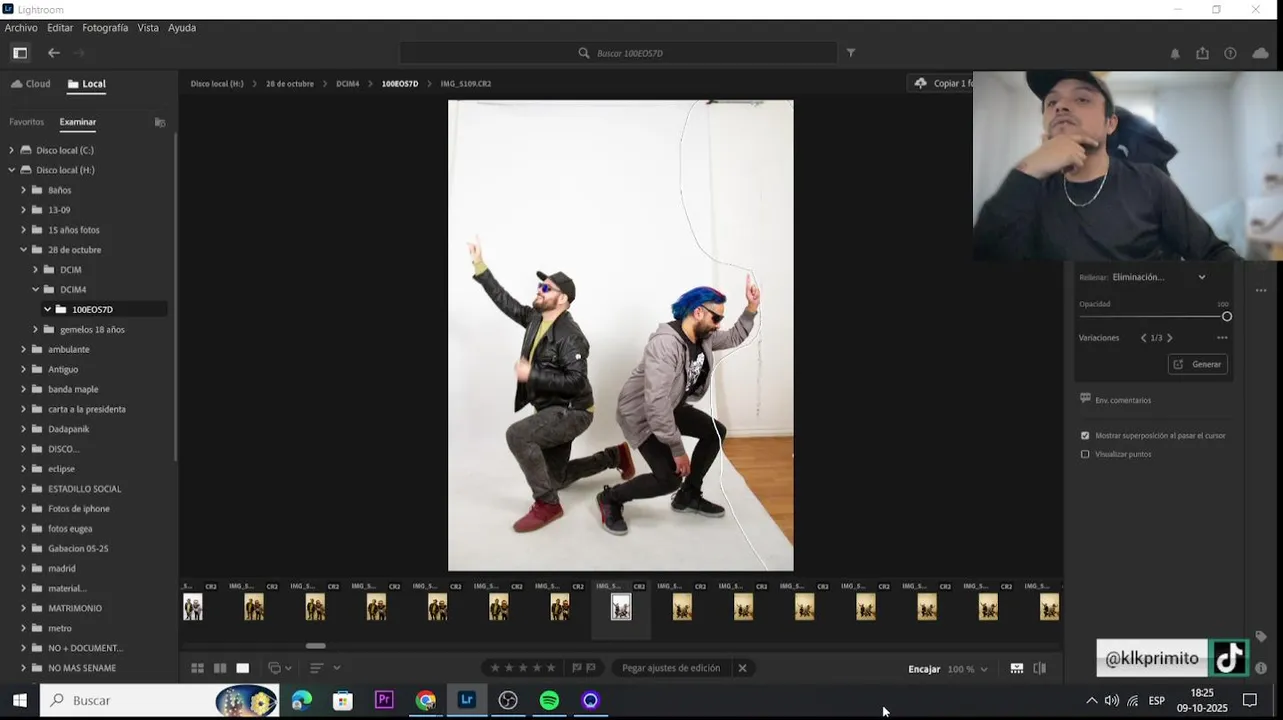Viewport: 1283px width, 720px height.
Task: Select the Fotos de iphone folder
Action: 78,509
